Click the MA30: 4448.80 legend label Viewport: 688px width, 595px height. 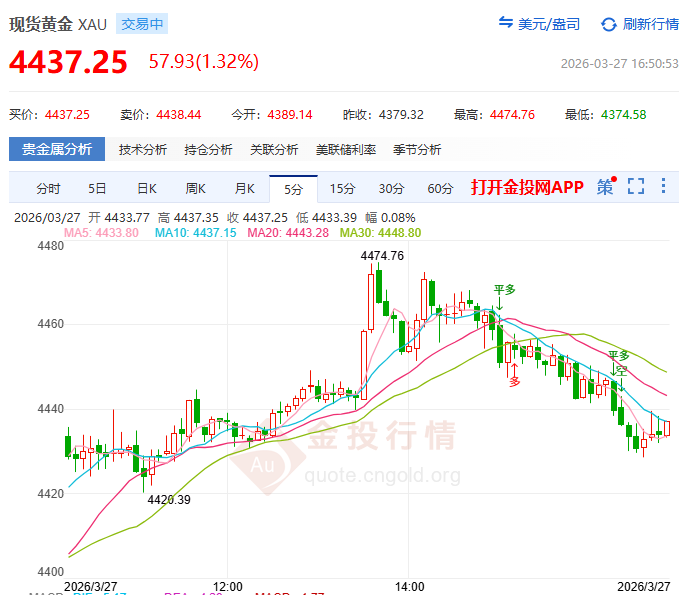click(x=380, y=233)
